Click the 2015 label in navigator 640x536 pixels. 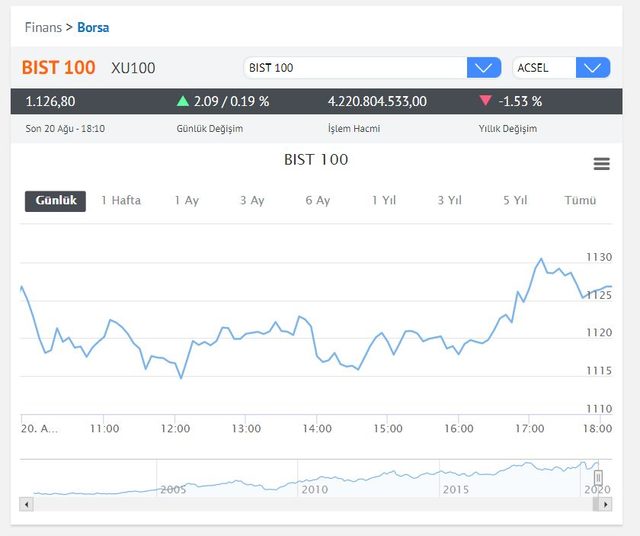pyautogui.click(x=456, y=489)
